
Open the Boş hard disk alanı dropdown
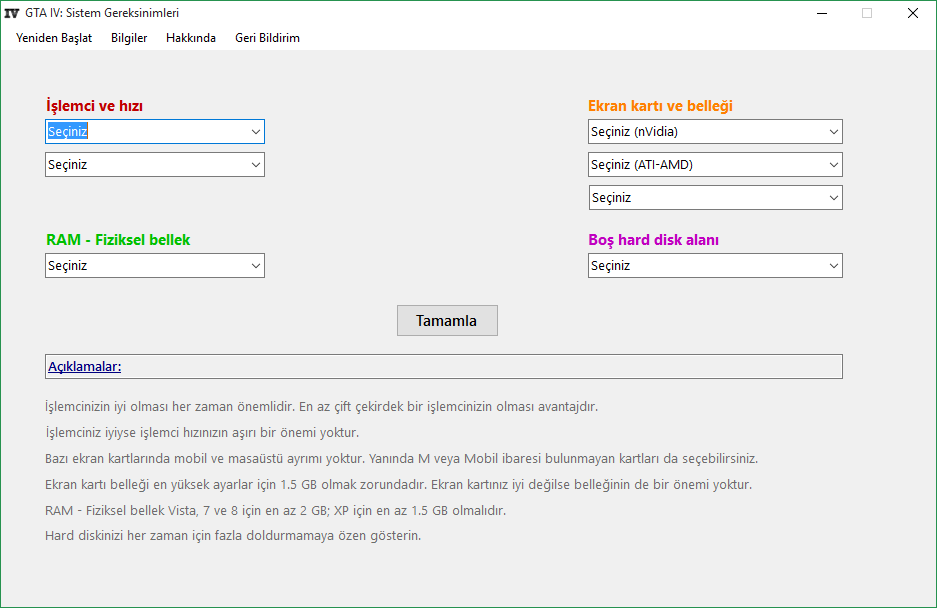coord(715,265)
